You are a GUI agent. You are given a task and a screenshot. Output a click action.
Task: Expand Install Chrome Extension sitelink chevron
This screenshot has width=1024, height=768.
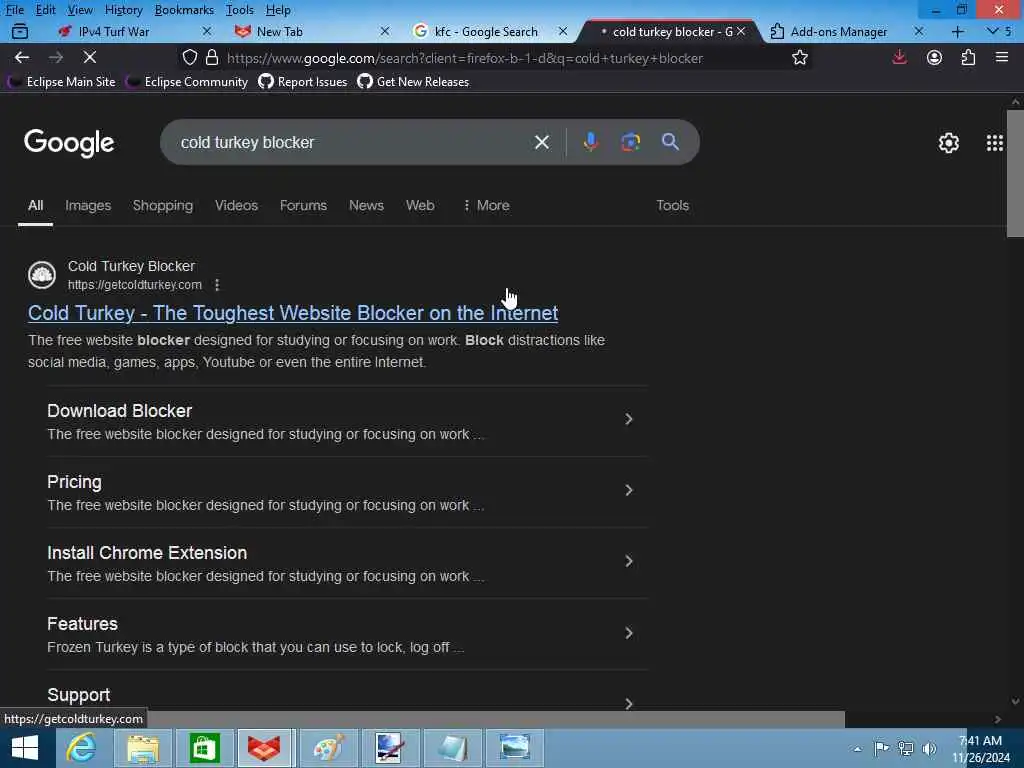tap(628, 561)
